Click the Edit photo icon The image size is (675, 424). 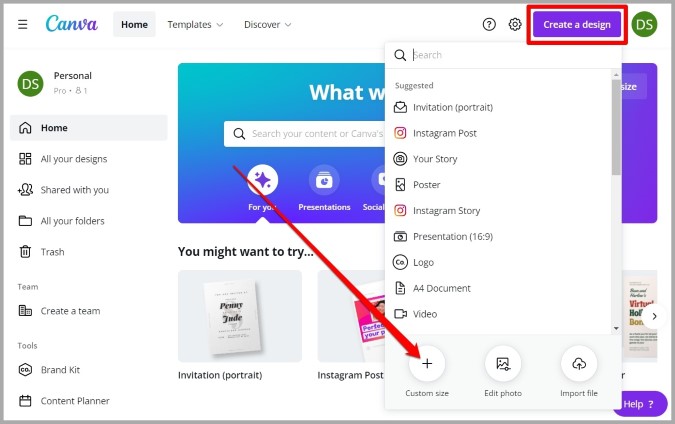pos(503,364)
